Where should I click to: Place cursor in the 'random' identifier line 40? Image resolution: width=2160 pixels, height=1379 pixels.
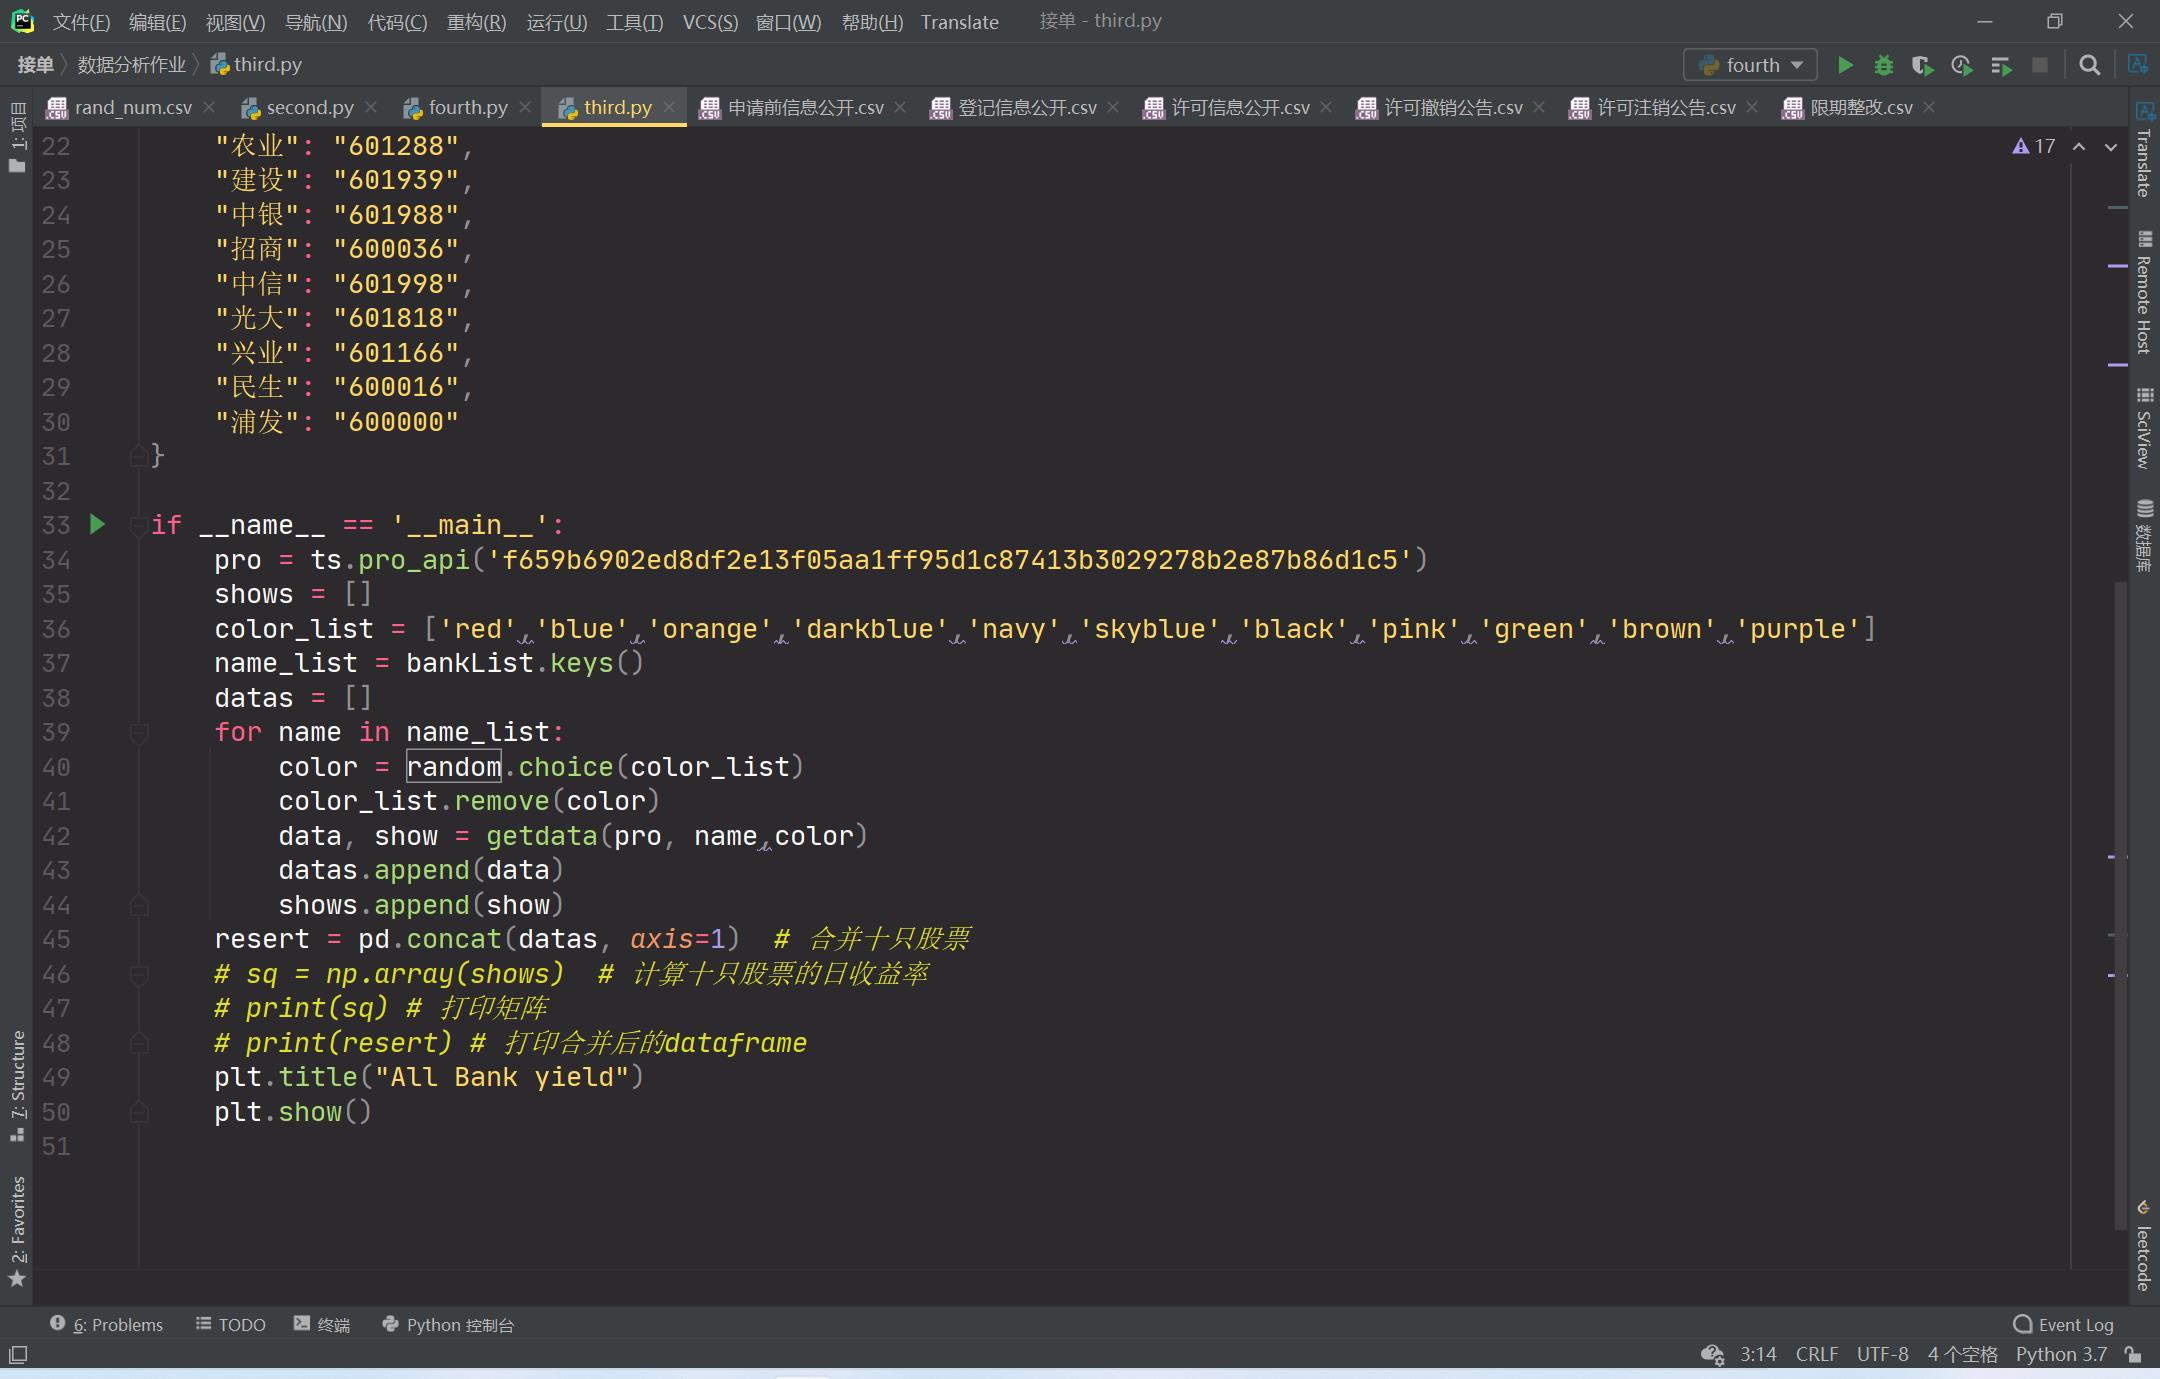point(453,767)
